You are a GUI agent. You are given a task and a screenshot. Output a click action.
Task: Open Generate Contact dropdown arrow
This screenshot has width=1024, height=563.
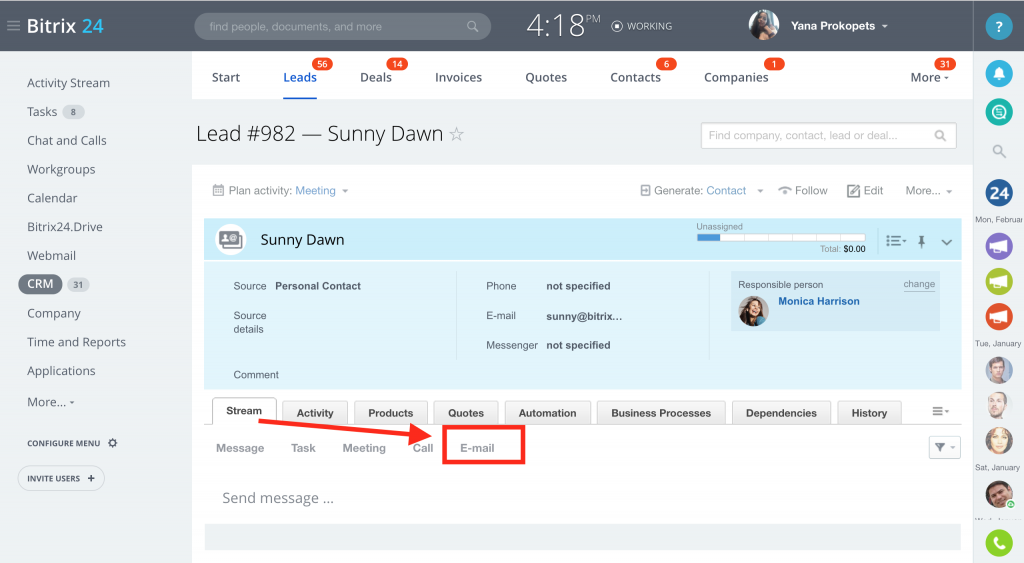[x=760, y=191]
